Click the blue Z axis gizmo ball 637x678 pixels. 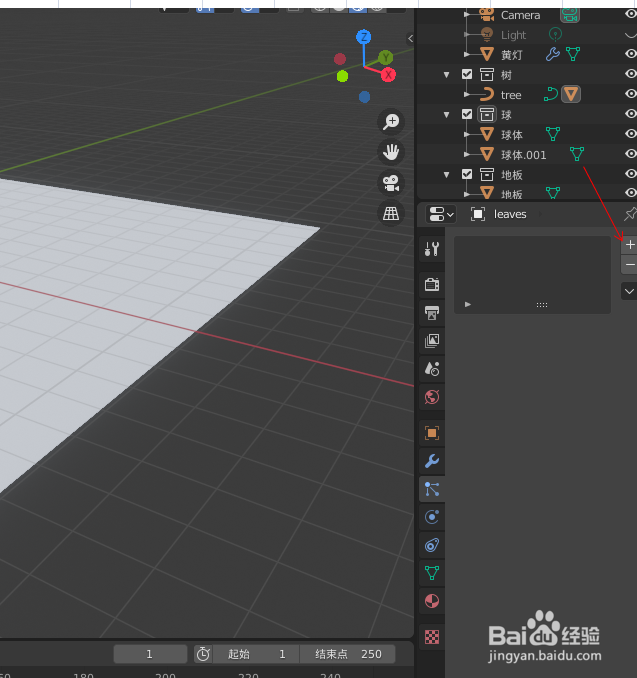coord(364,37)
